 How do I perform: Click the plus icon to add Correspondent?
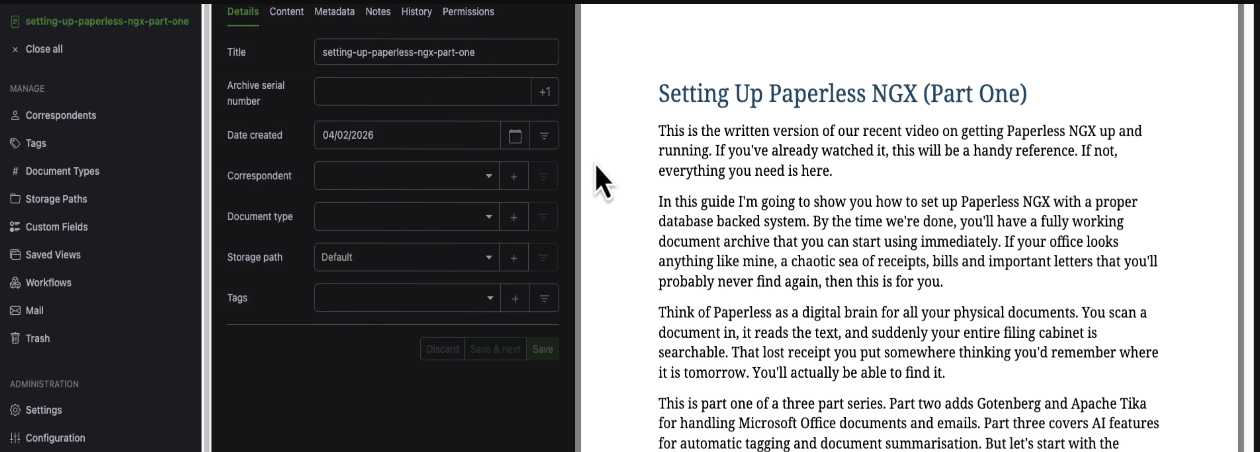[514, 176]
